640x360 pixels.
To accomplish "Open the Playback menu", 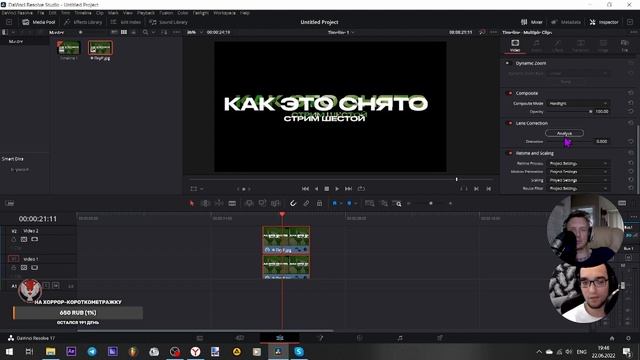I will click(146, 13).
